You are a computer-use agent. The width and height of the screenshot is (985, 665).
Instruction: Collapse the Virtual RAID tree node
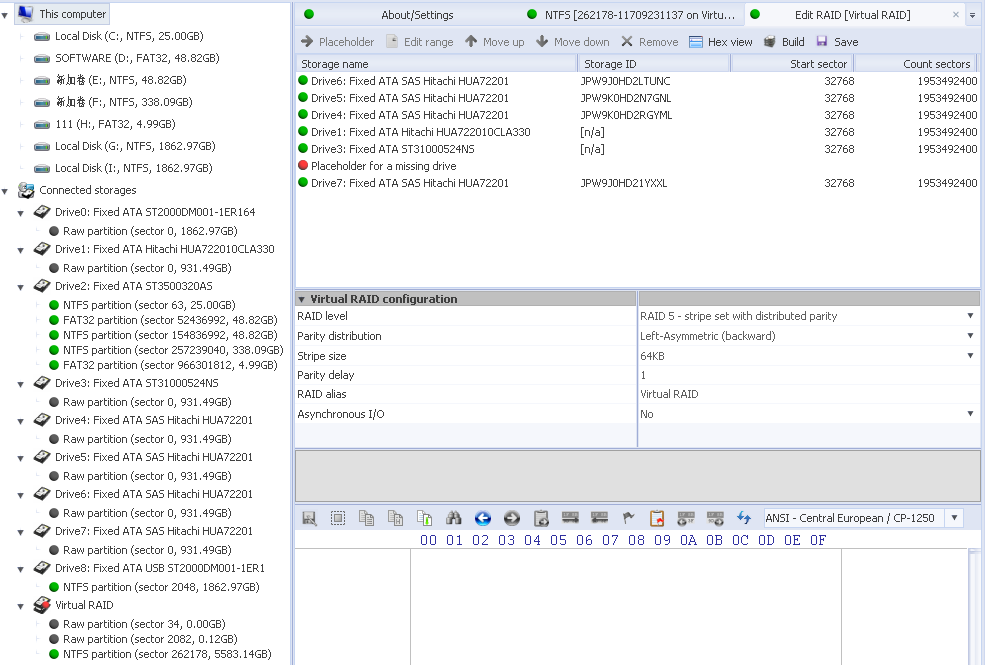(x=21, y=607)
